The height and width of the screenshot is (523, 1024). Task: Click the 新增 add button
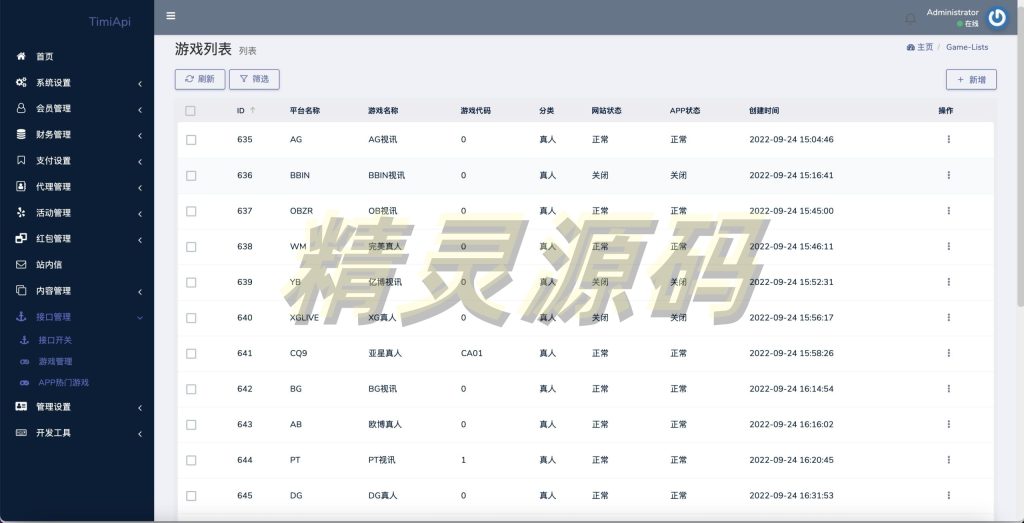(x=971, y=80)
